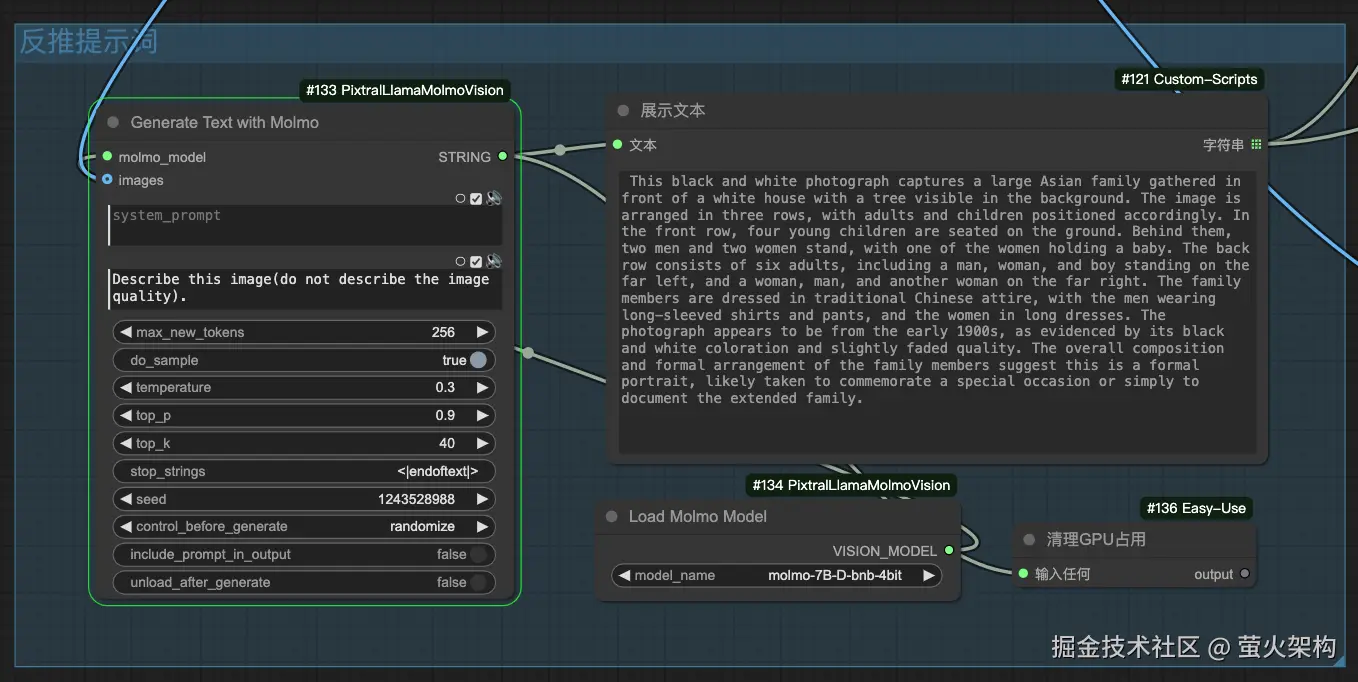Select previous control_before_generate option
The height and width of the screenshot is (682, 1358).
click(126, 526)
